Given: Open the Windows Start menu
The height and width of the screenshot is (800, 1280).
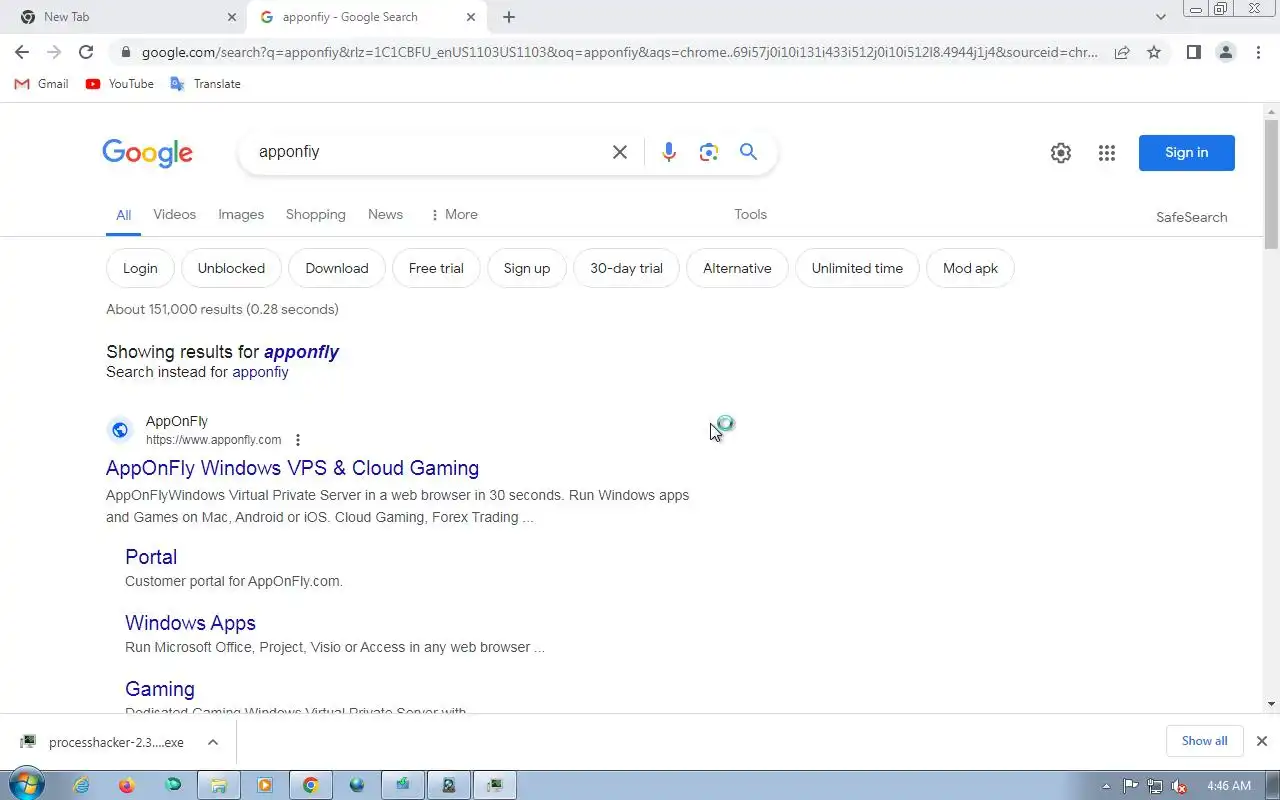Looking at the screenshot, I should 27,785.
